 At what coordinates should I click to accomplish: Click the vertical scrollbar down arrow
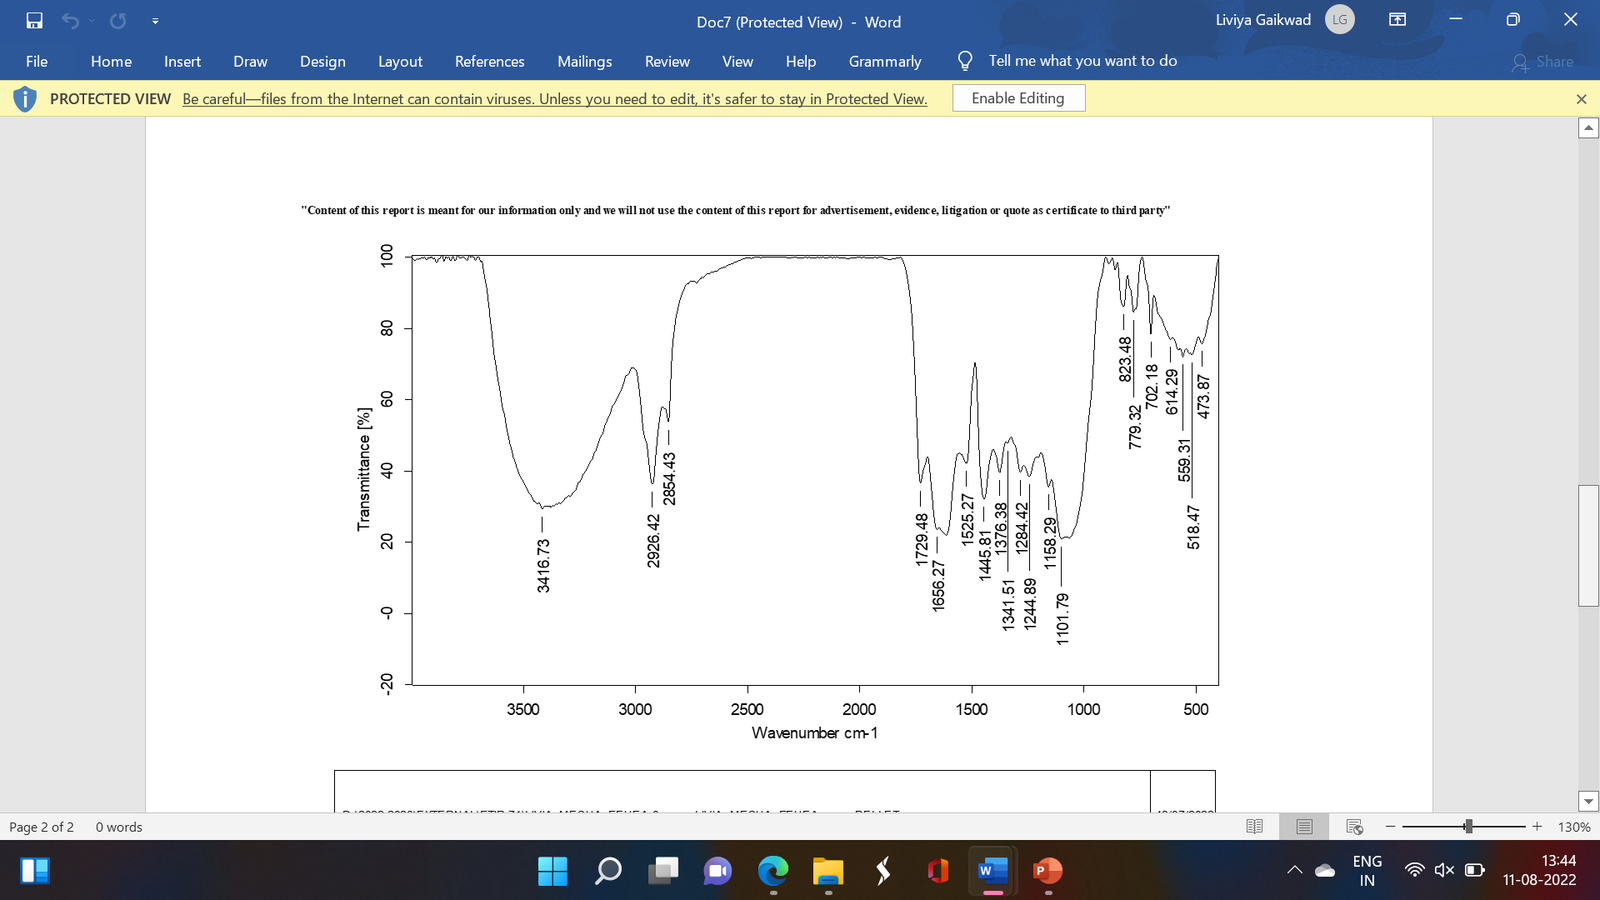point(1588,800)
